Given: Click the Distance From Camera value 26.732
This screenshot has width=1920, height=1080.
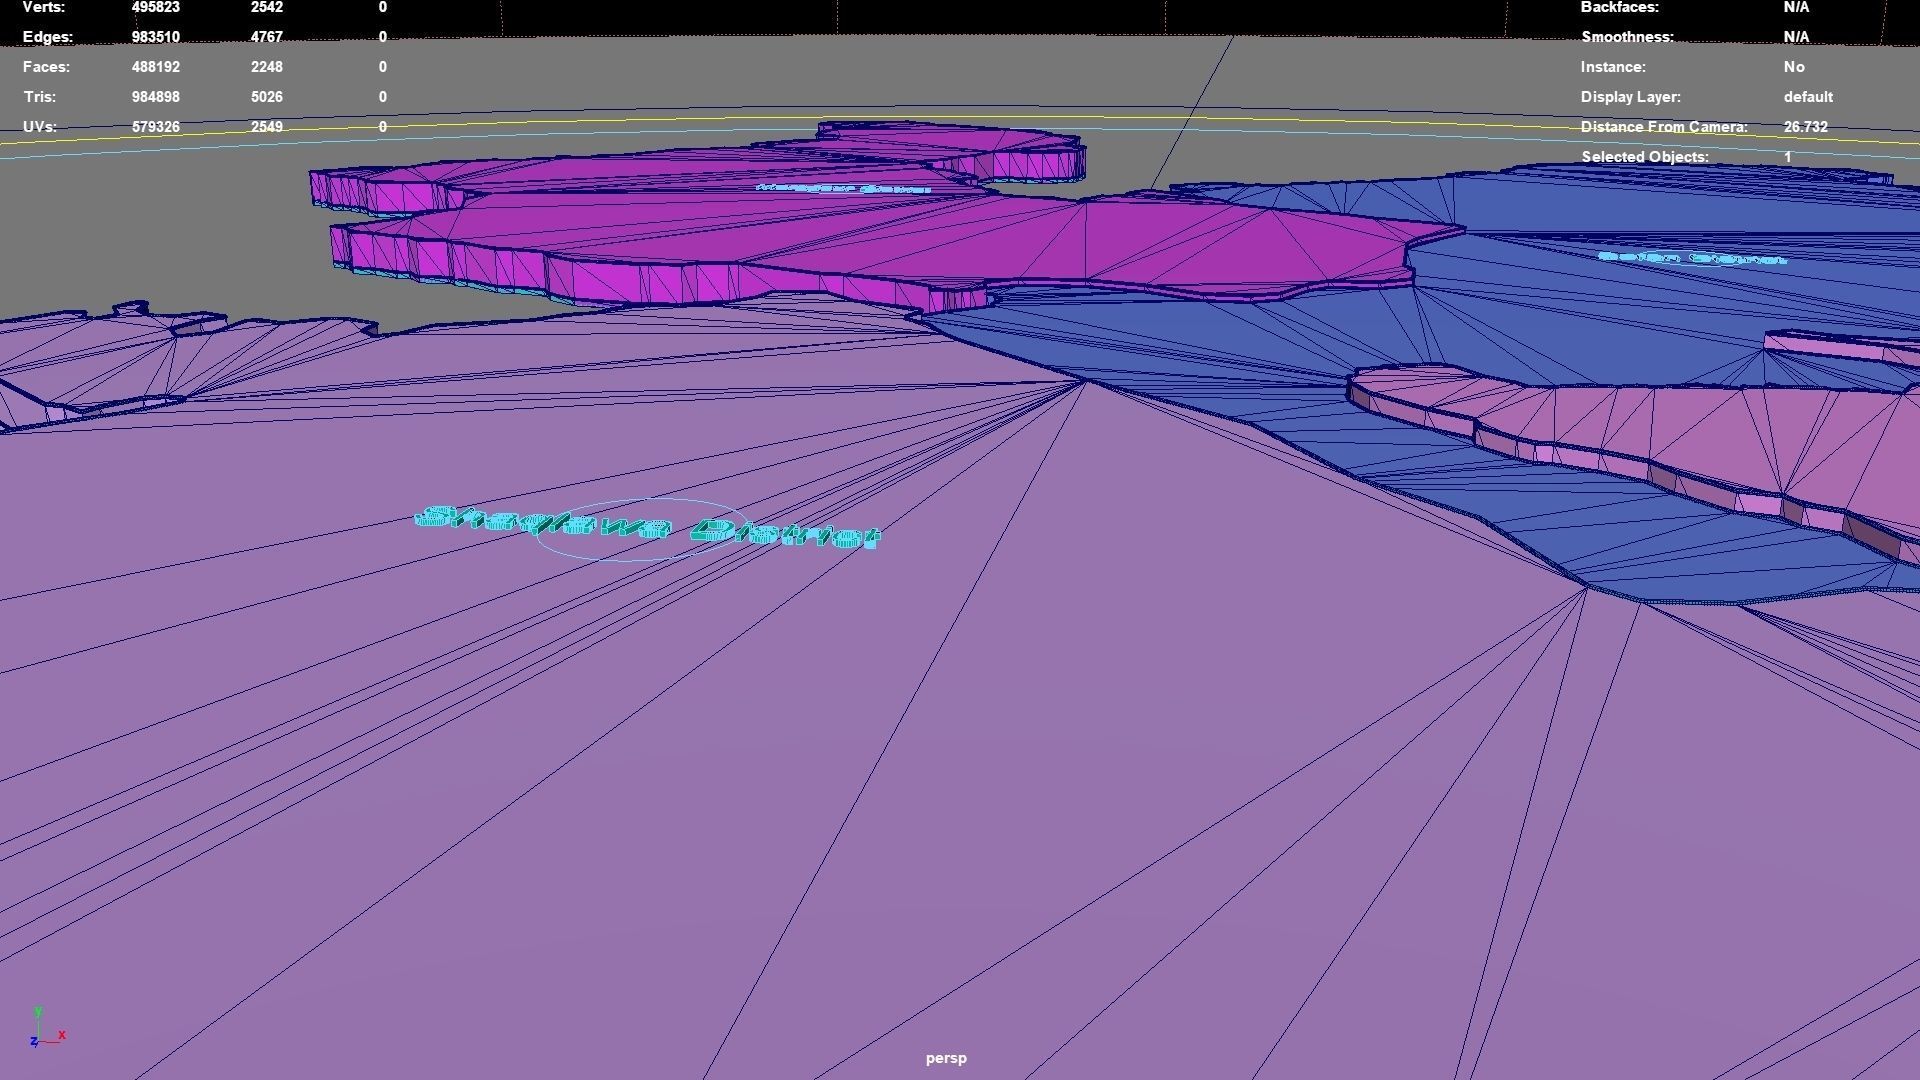Looking at the screenshot, I should click(x=1805, y=127).
